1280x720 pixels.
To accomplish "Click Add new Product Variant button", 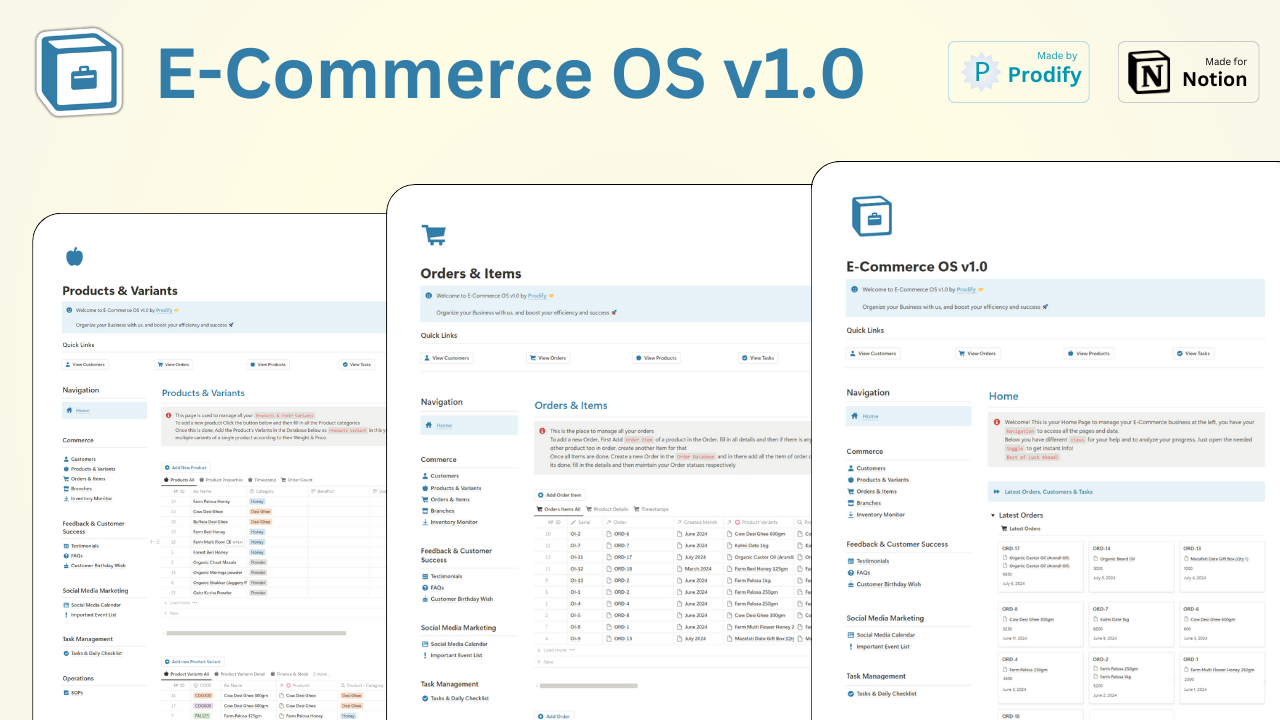I will [192, 662].
